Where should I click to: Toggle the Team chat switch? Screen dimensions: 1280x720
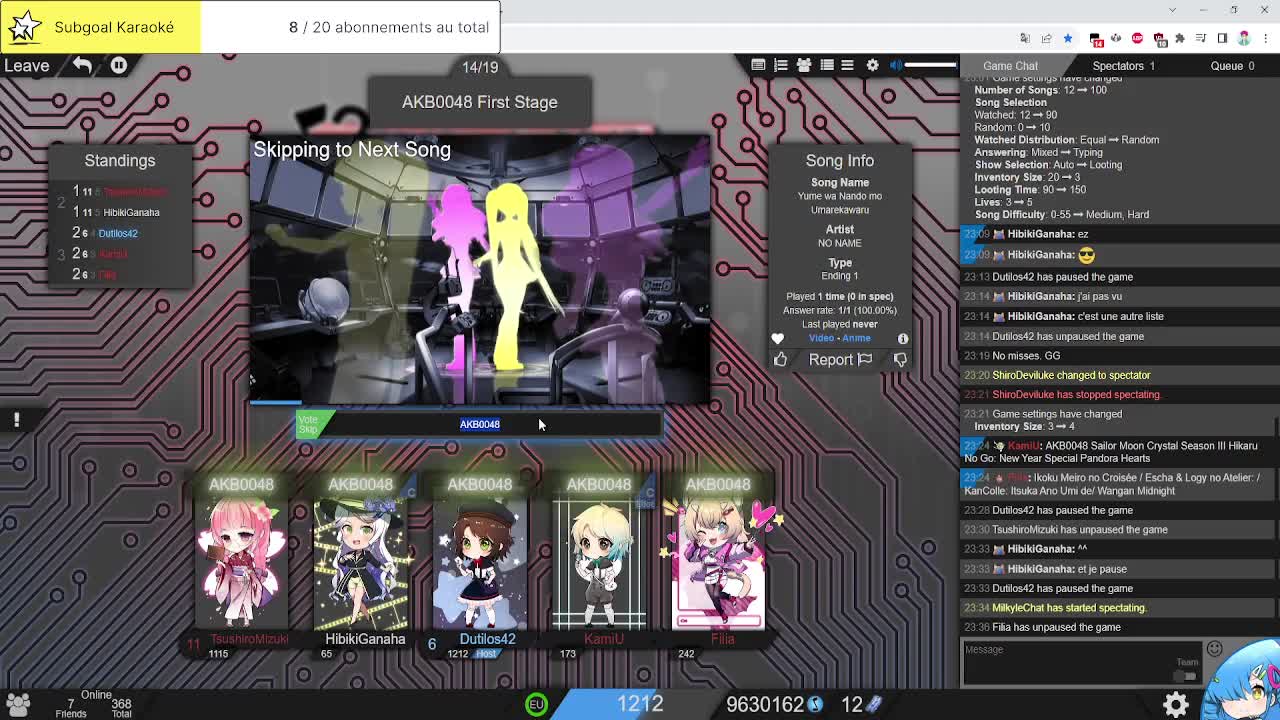[x=1187, y=677]
